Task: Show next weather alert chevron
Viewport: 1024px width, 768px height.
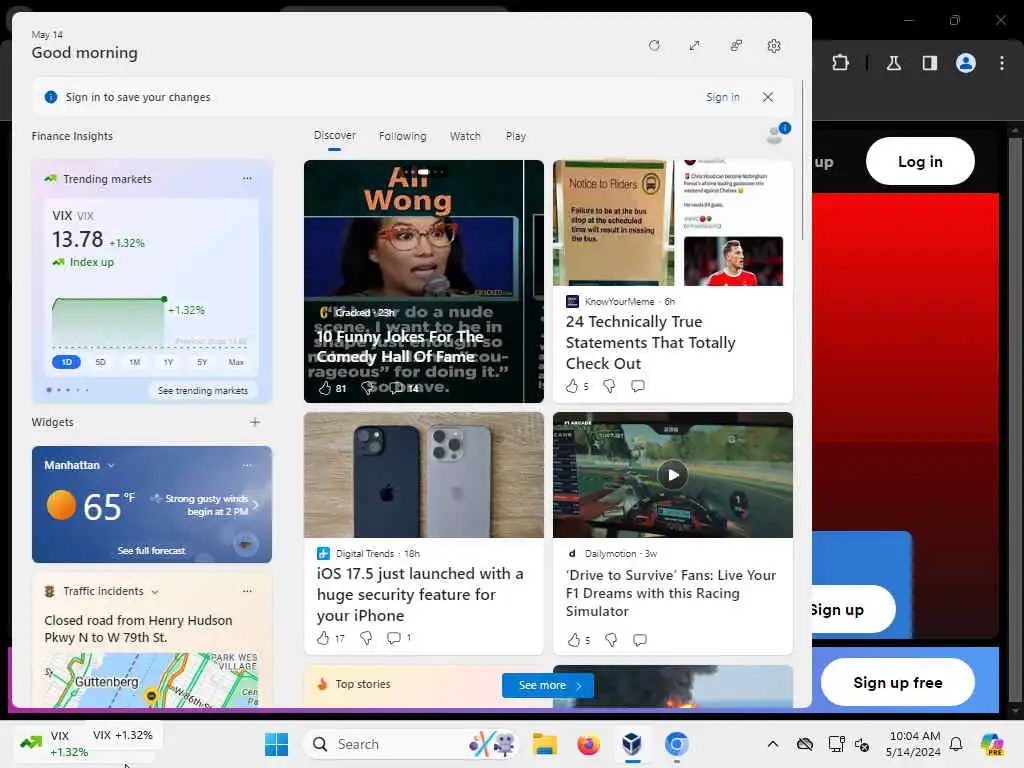Action: tap(255, 505)
